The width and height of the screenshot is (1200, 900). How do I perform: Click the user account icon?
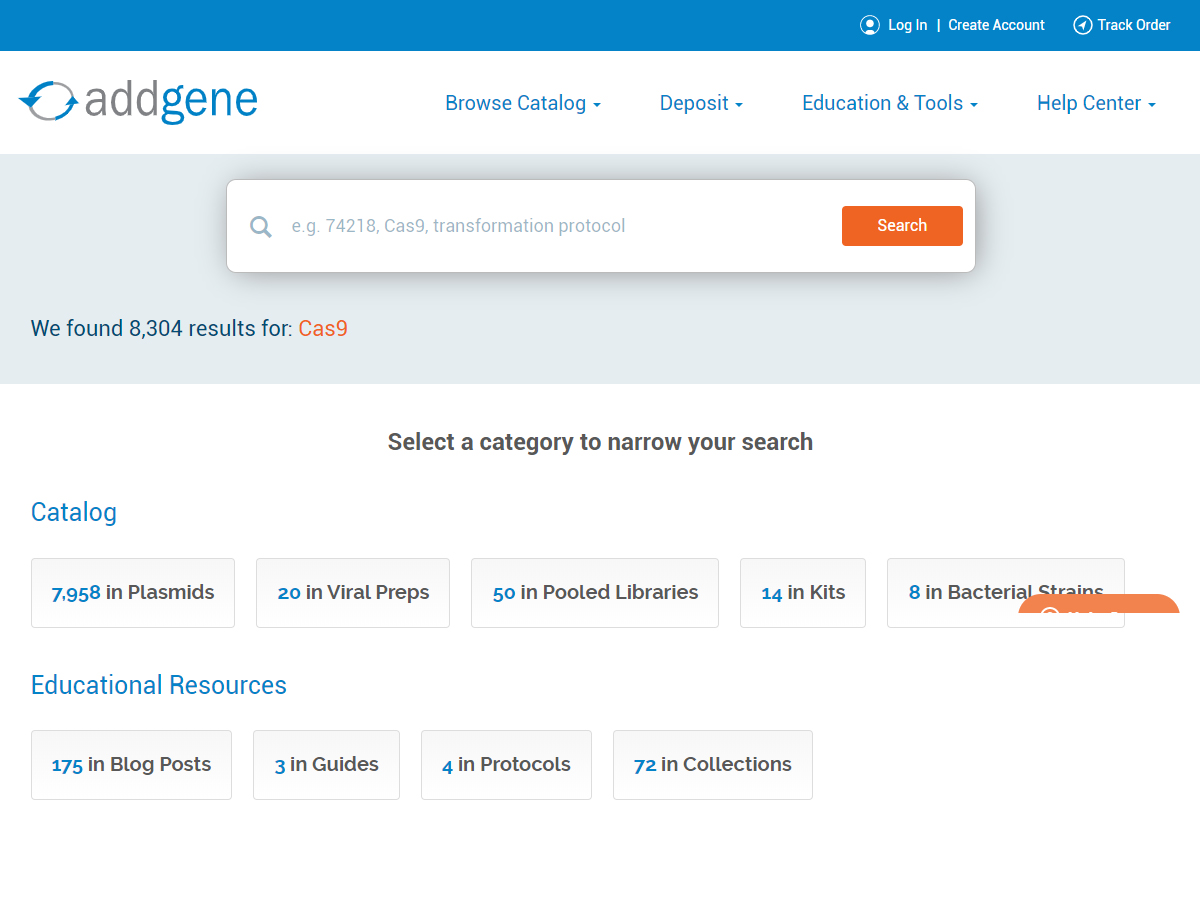coord(870,25)
